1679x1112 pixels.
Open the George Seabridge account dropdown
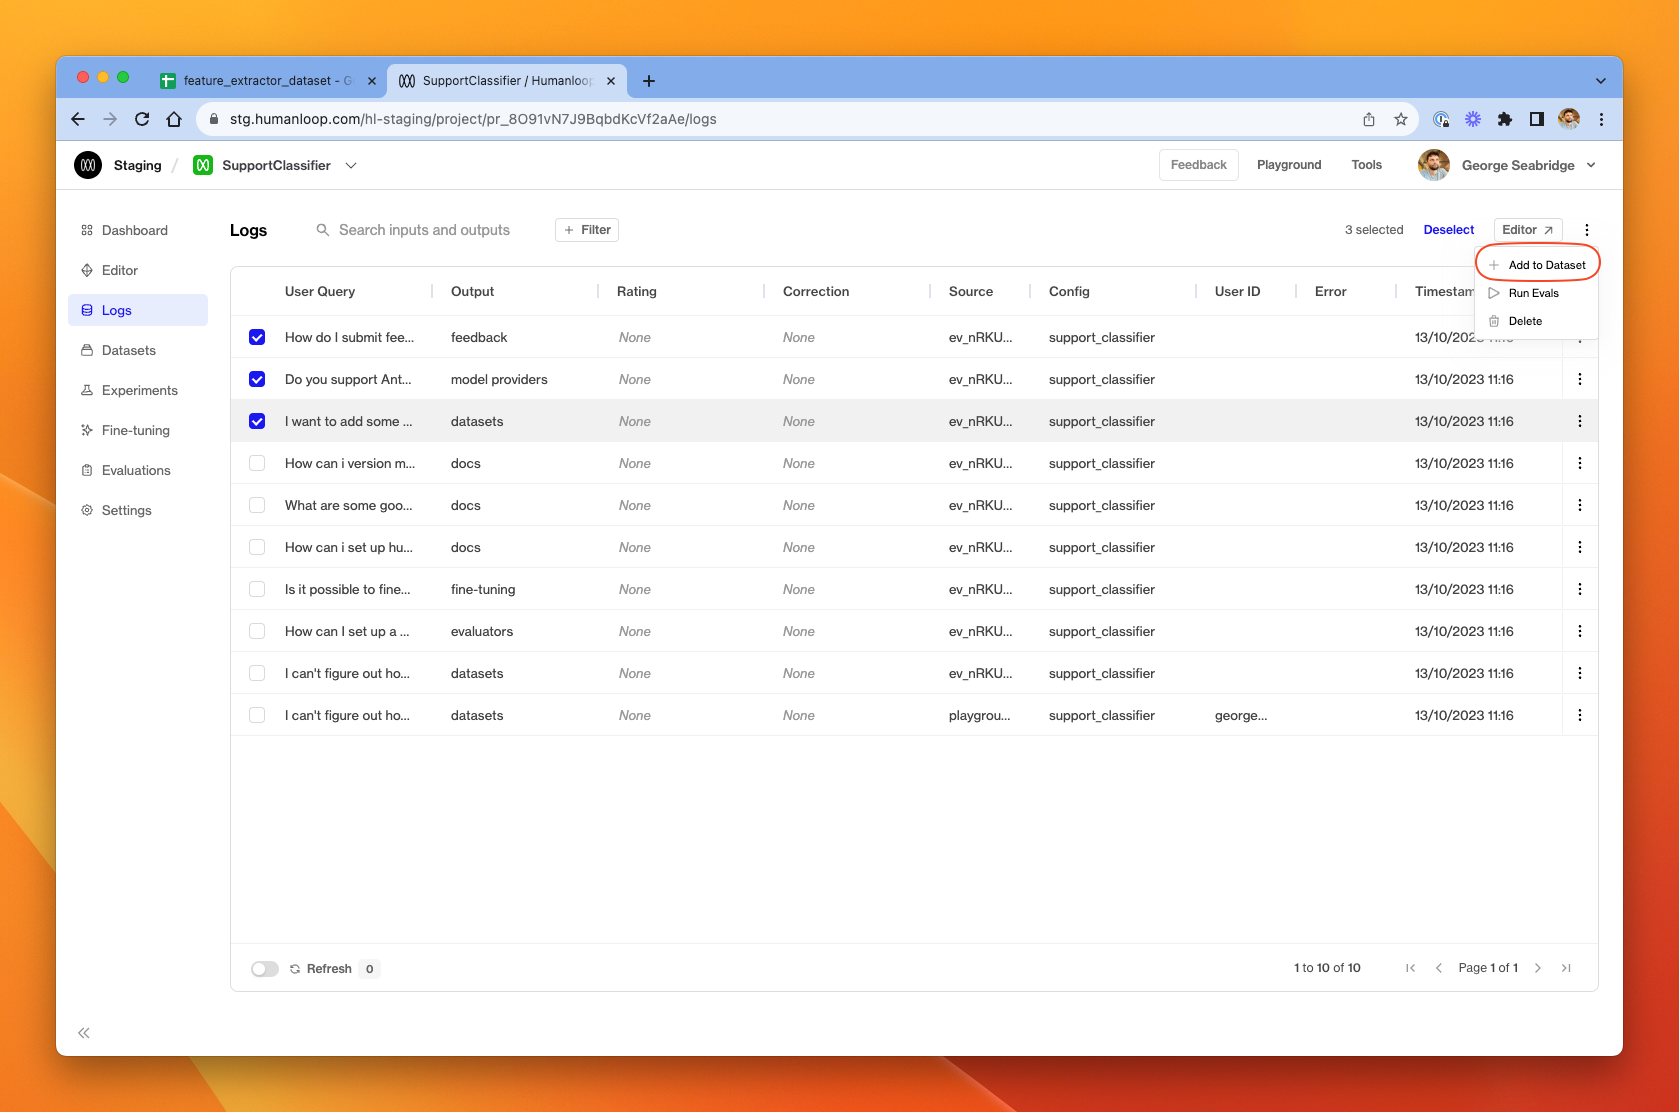pyautogui.click(x=1590, y=165)
